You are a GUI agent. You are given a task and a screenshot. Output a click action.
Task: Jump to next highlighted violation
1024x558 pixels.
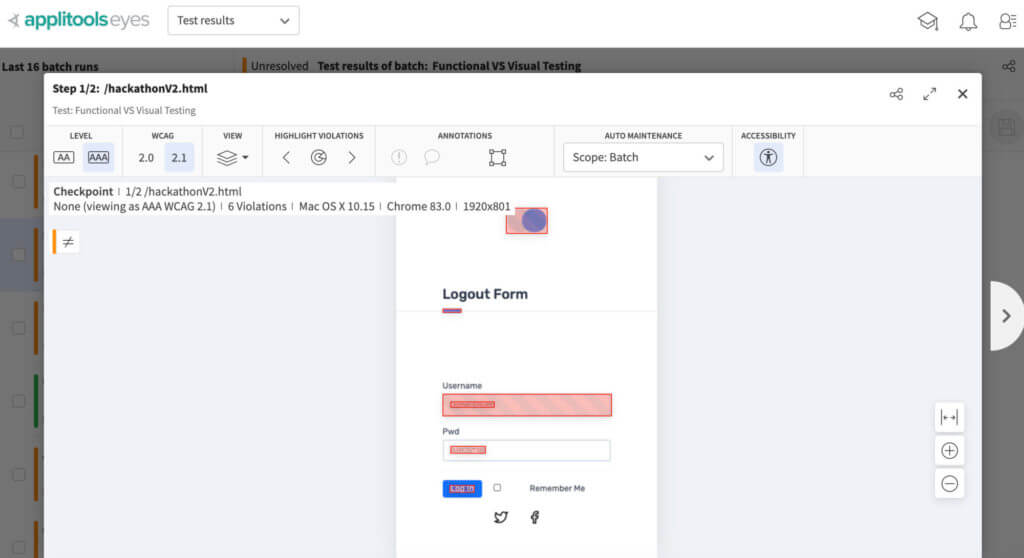pos(352,157)
